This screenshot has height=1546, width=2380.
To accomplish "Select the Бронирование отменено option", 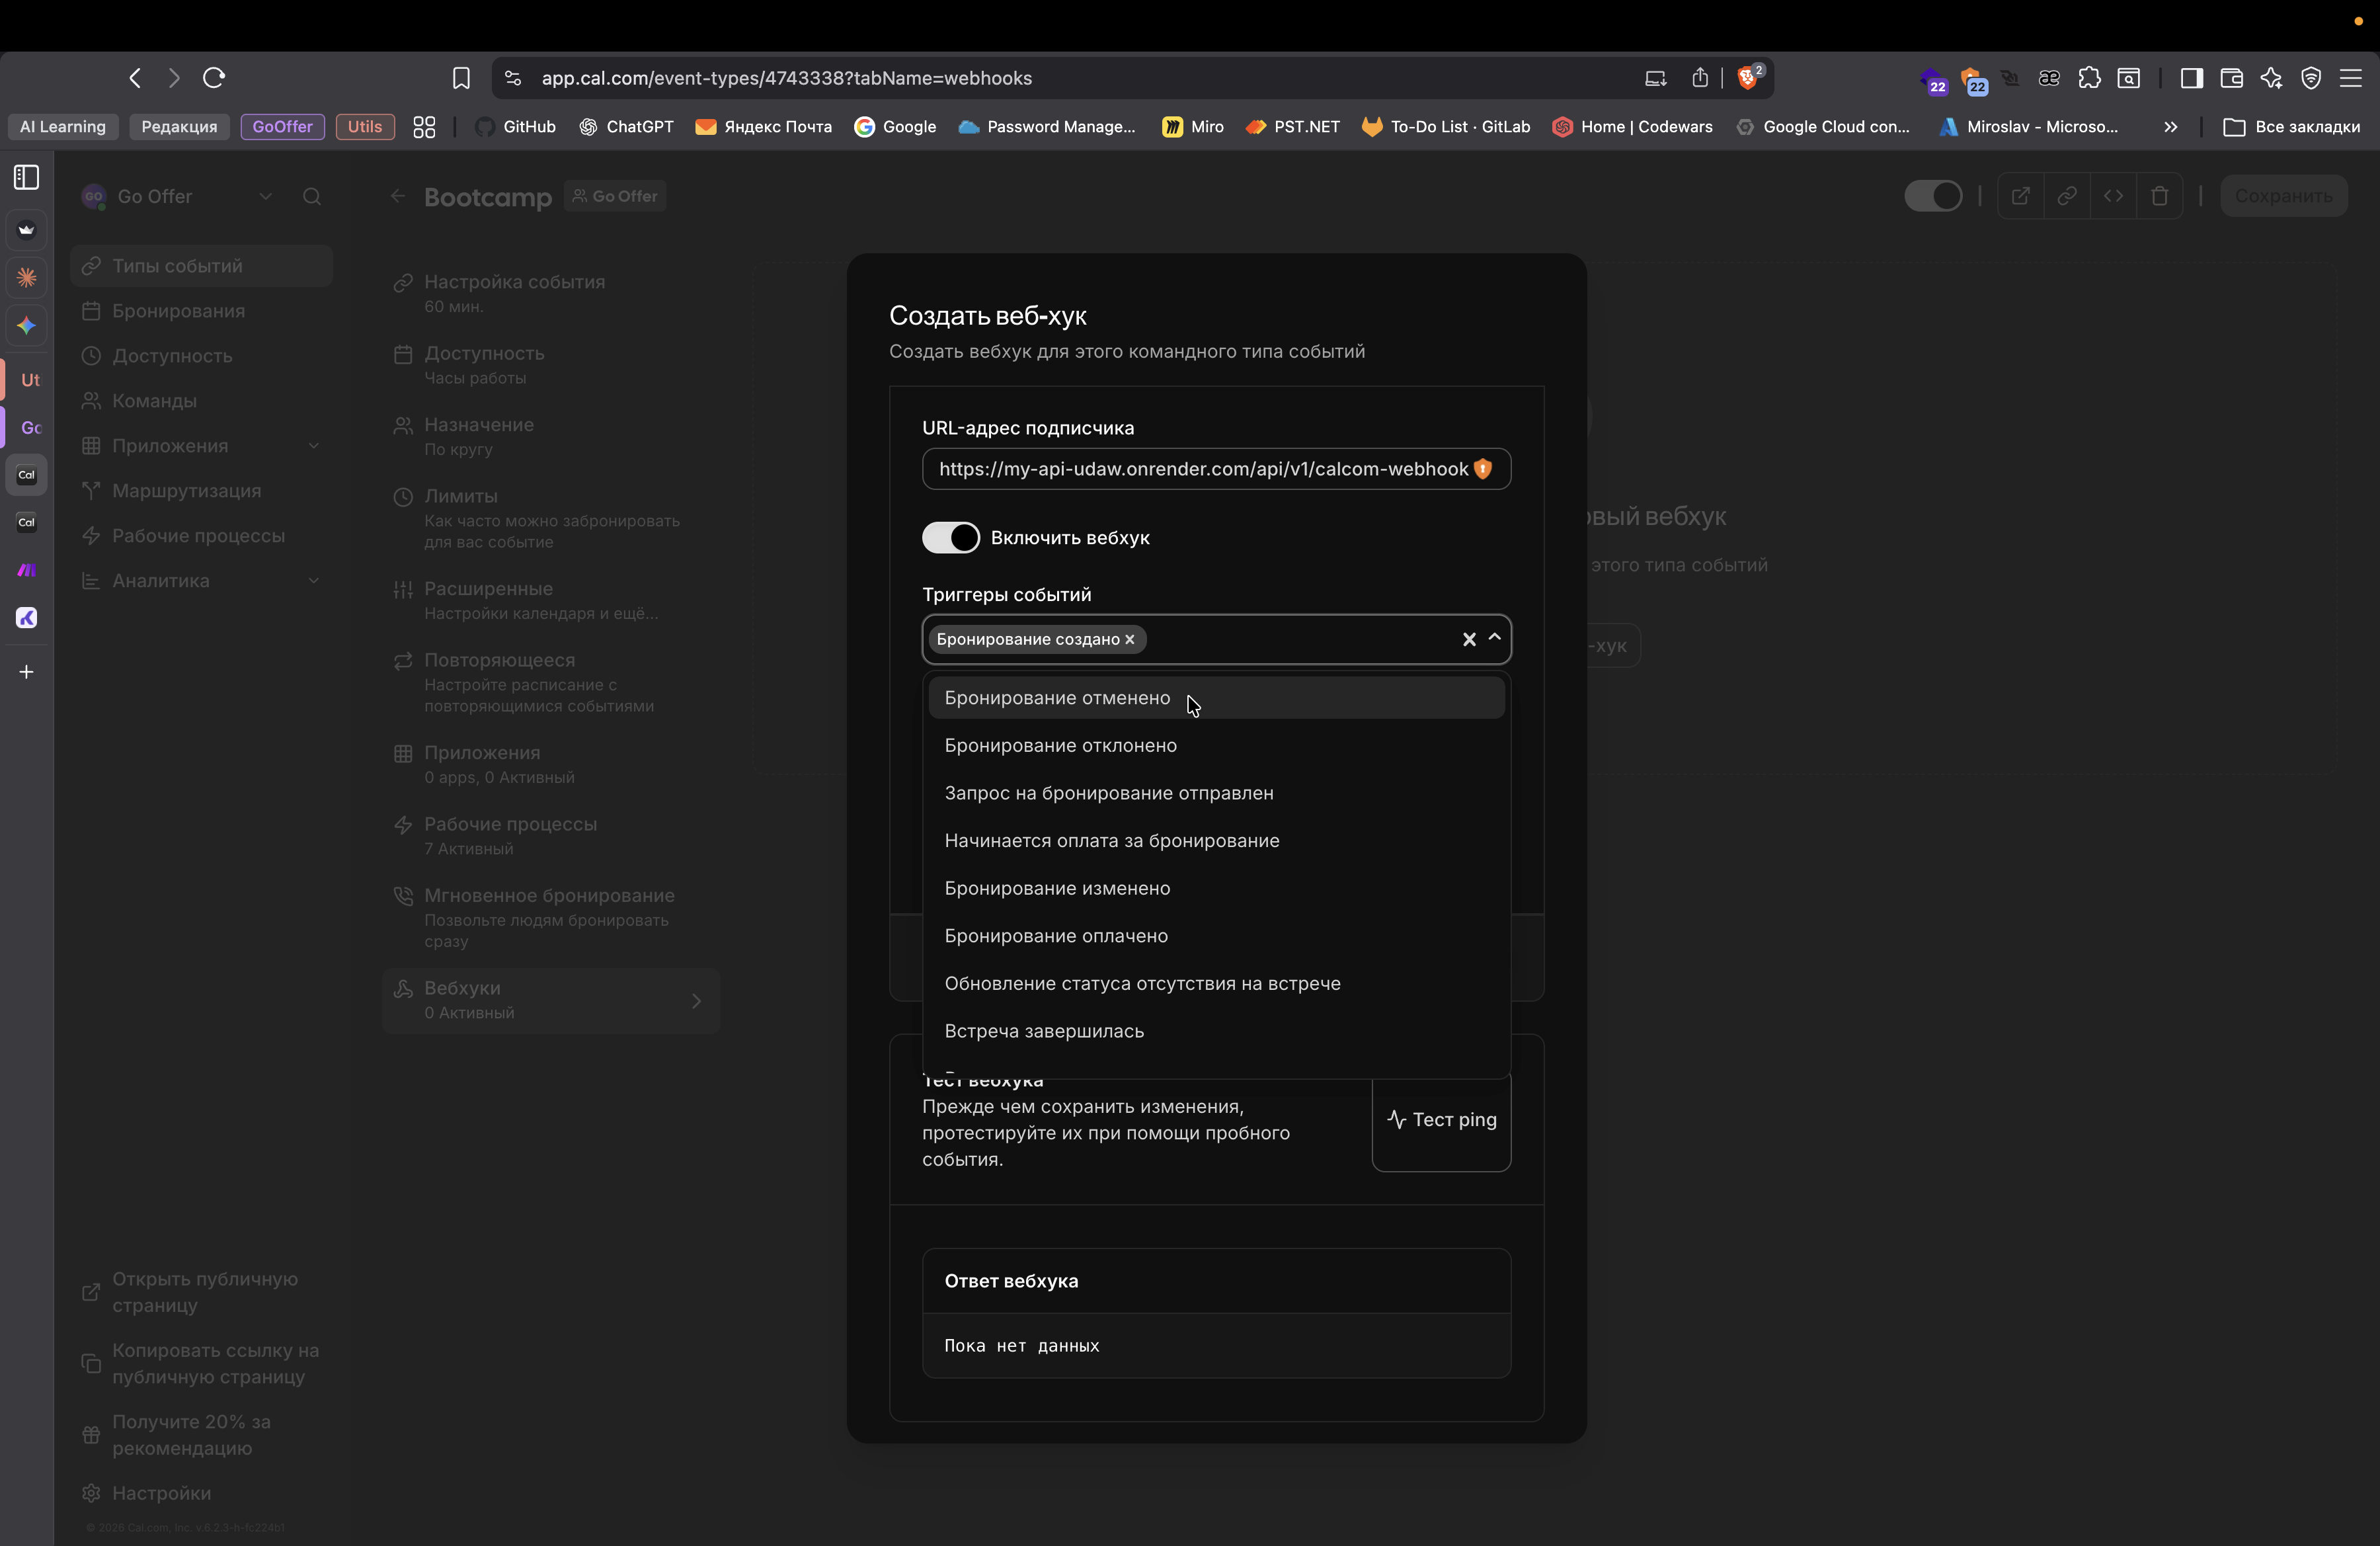I will (1057, 698).
